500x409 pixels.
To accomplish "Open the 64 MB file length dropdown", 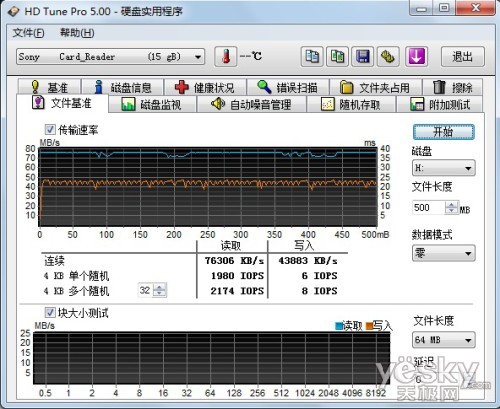I will pos(444,340).
